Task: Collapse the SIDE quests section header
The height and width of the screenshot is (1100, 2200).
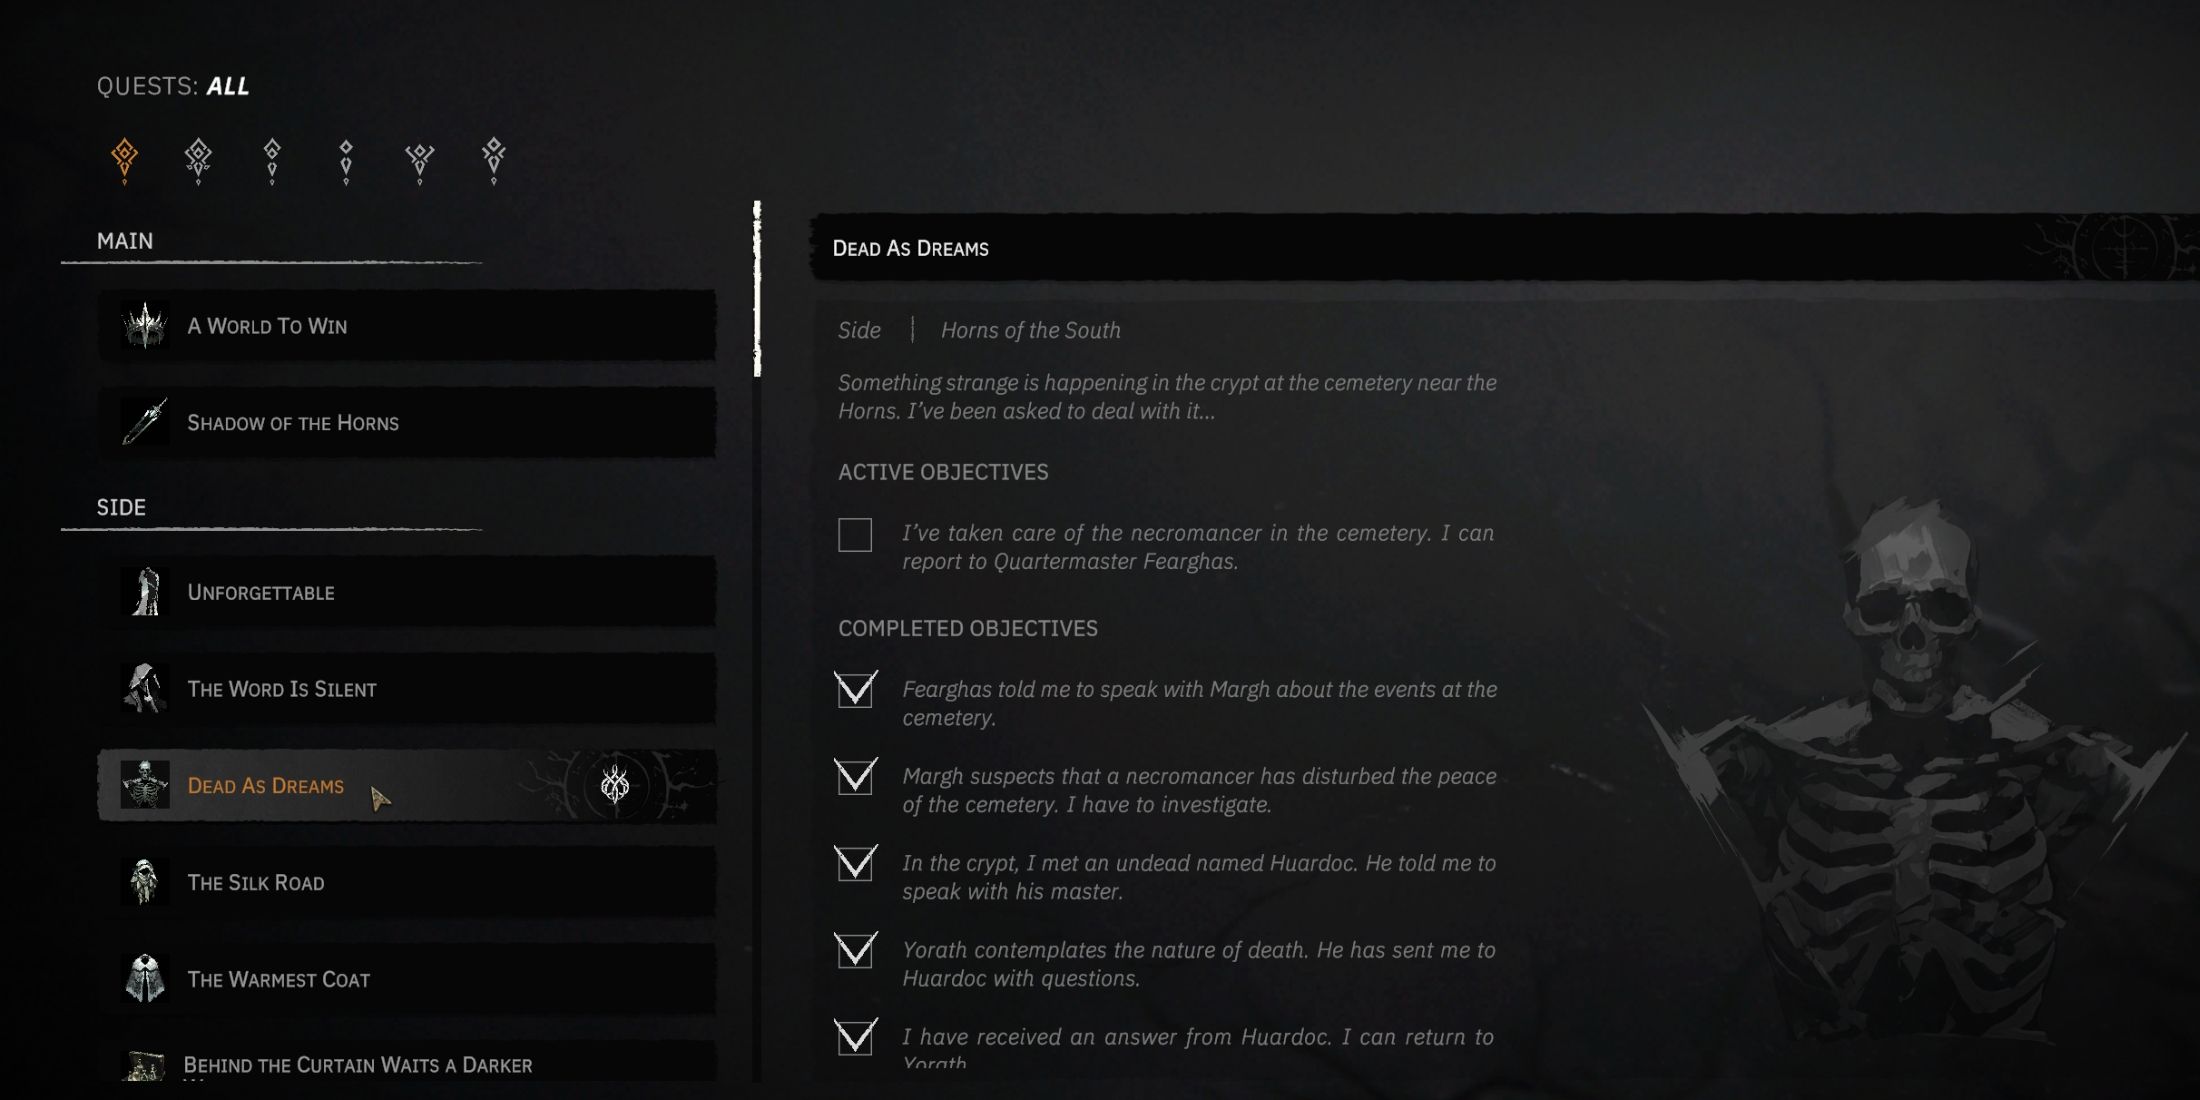Action: coord(121,507)
